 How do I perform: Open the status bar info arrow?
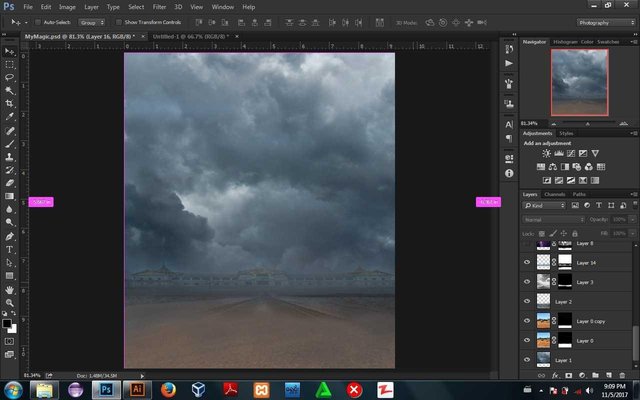click(x=142, y=376)
